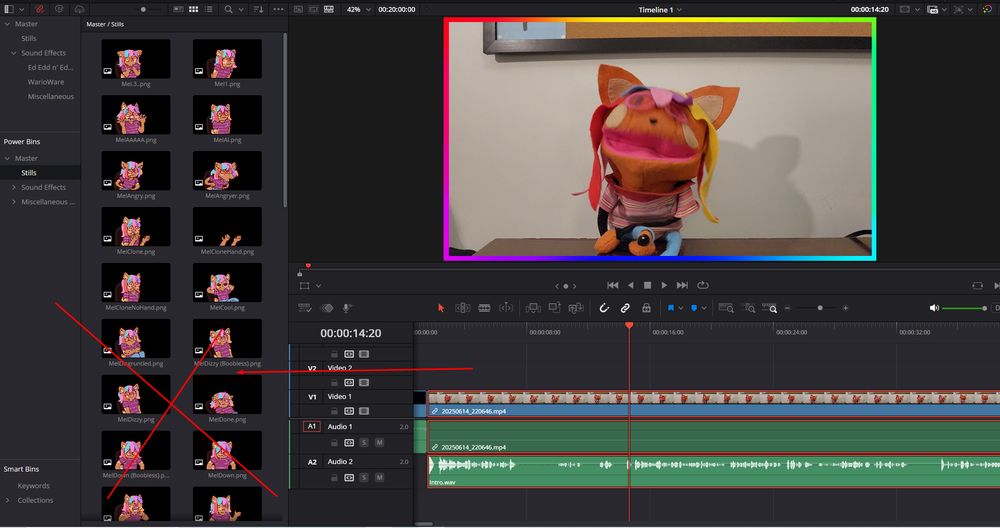This screenshot has height=528, width=1000.
Task: Open Timeline View Options icon
Action: pyautogui.click(x=305, y=308)
